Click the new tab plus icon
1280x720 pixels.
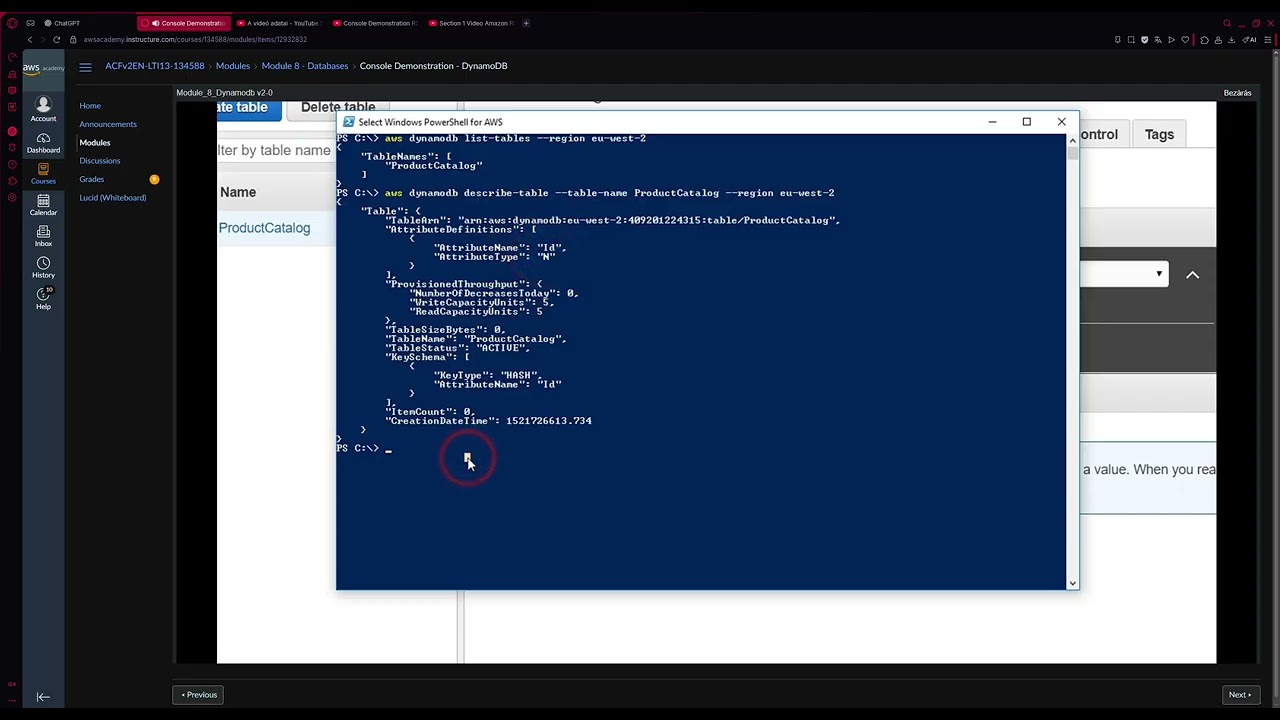pyautogui.click(x=526, y=23)
